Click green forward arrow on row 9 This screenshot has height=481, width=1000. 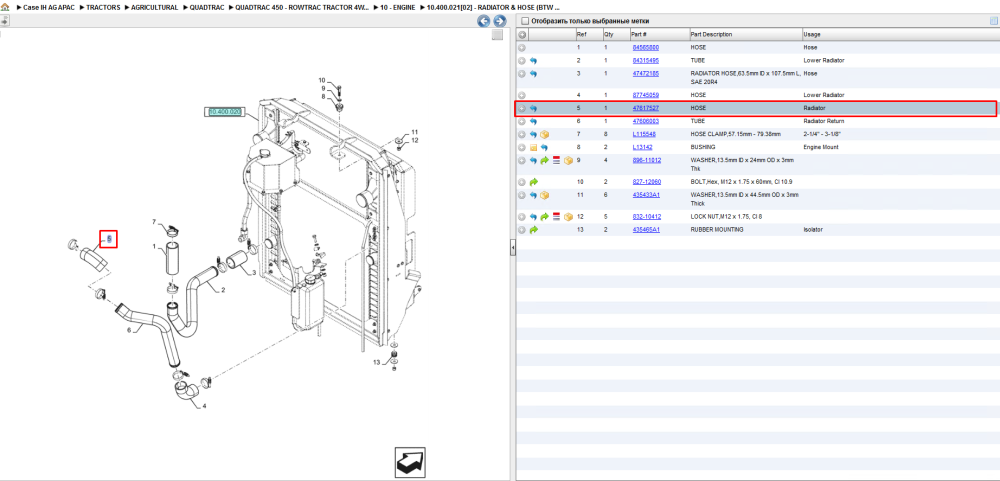pyautogui.click(x=545, y=161)
